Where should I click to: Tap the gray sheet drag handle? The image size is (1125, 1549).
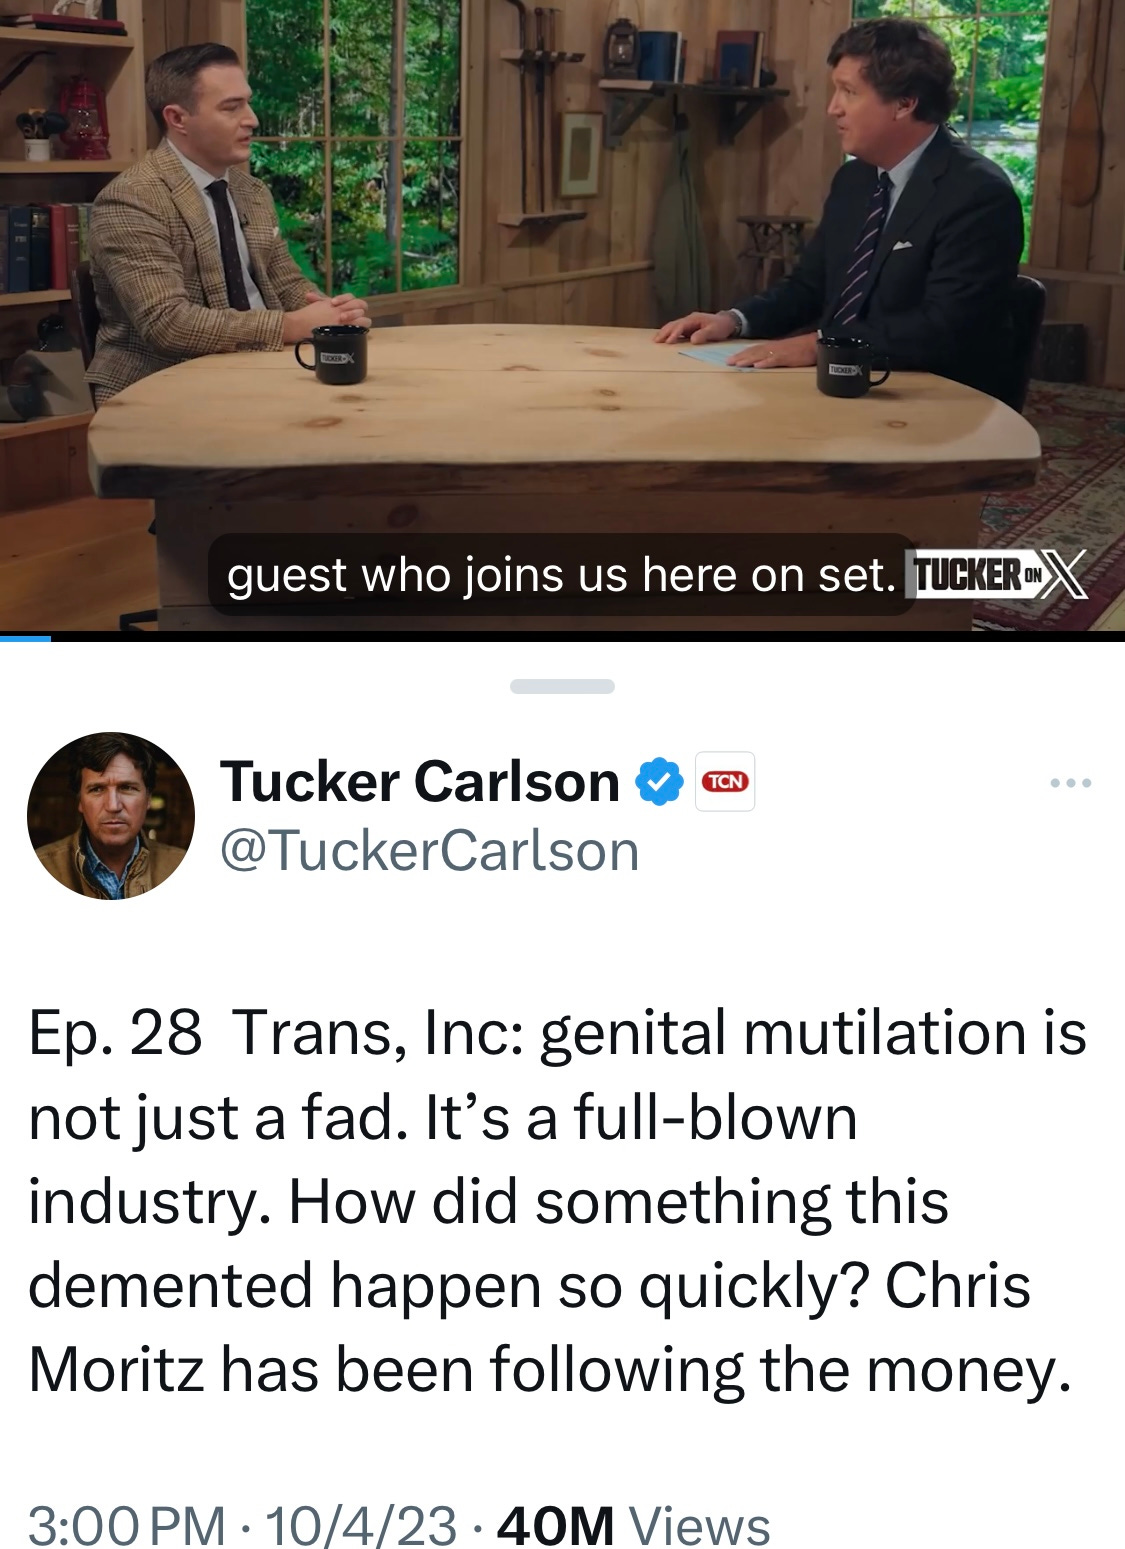click(562, 686)
